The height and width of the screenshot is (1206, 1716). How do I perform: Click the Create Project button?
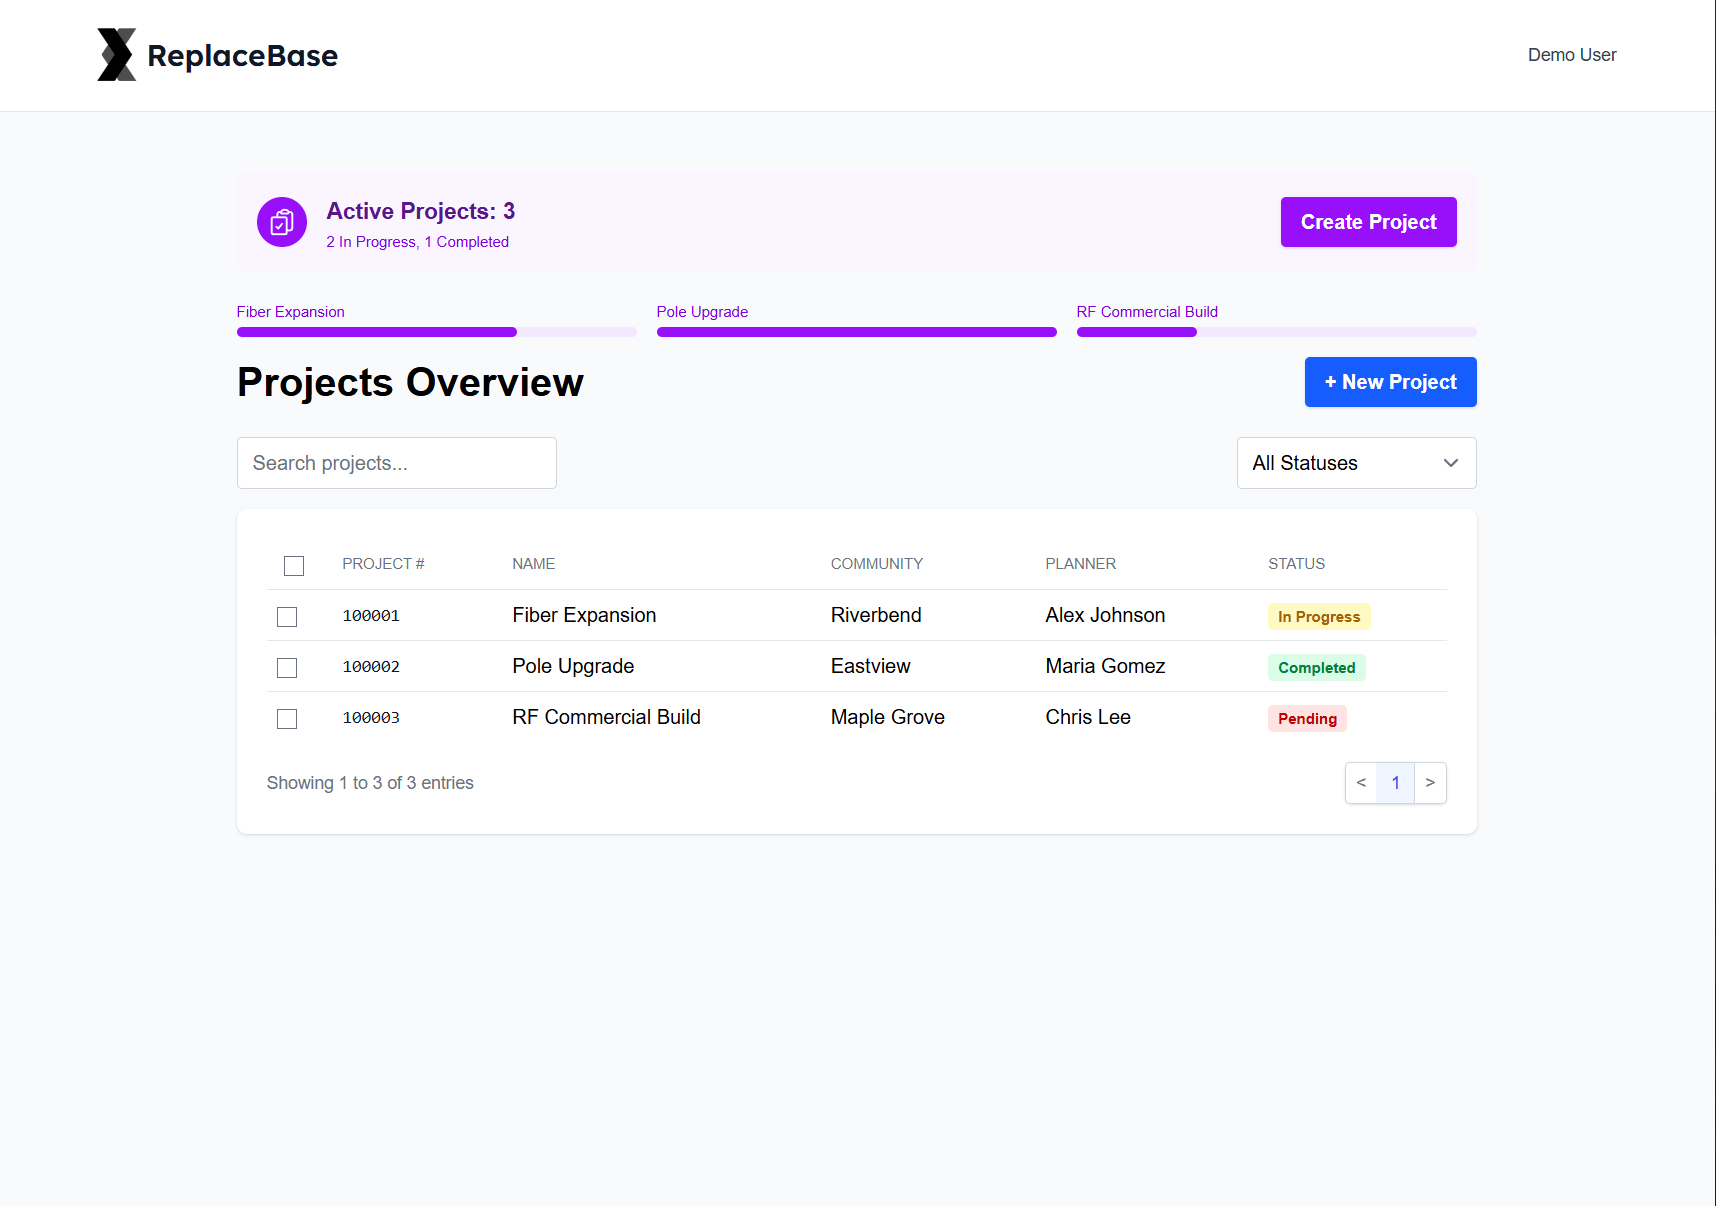pos(1368,222)
